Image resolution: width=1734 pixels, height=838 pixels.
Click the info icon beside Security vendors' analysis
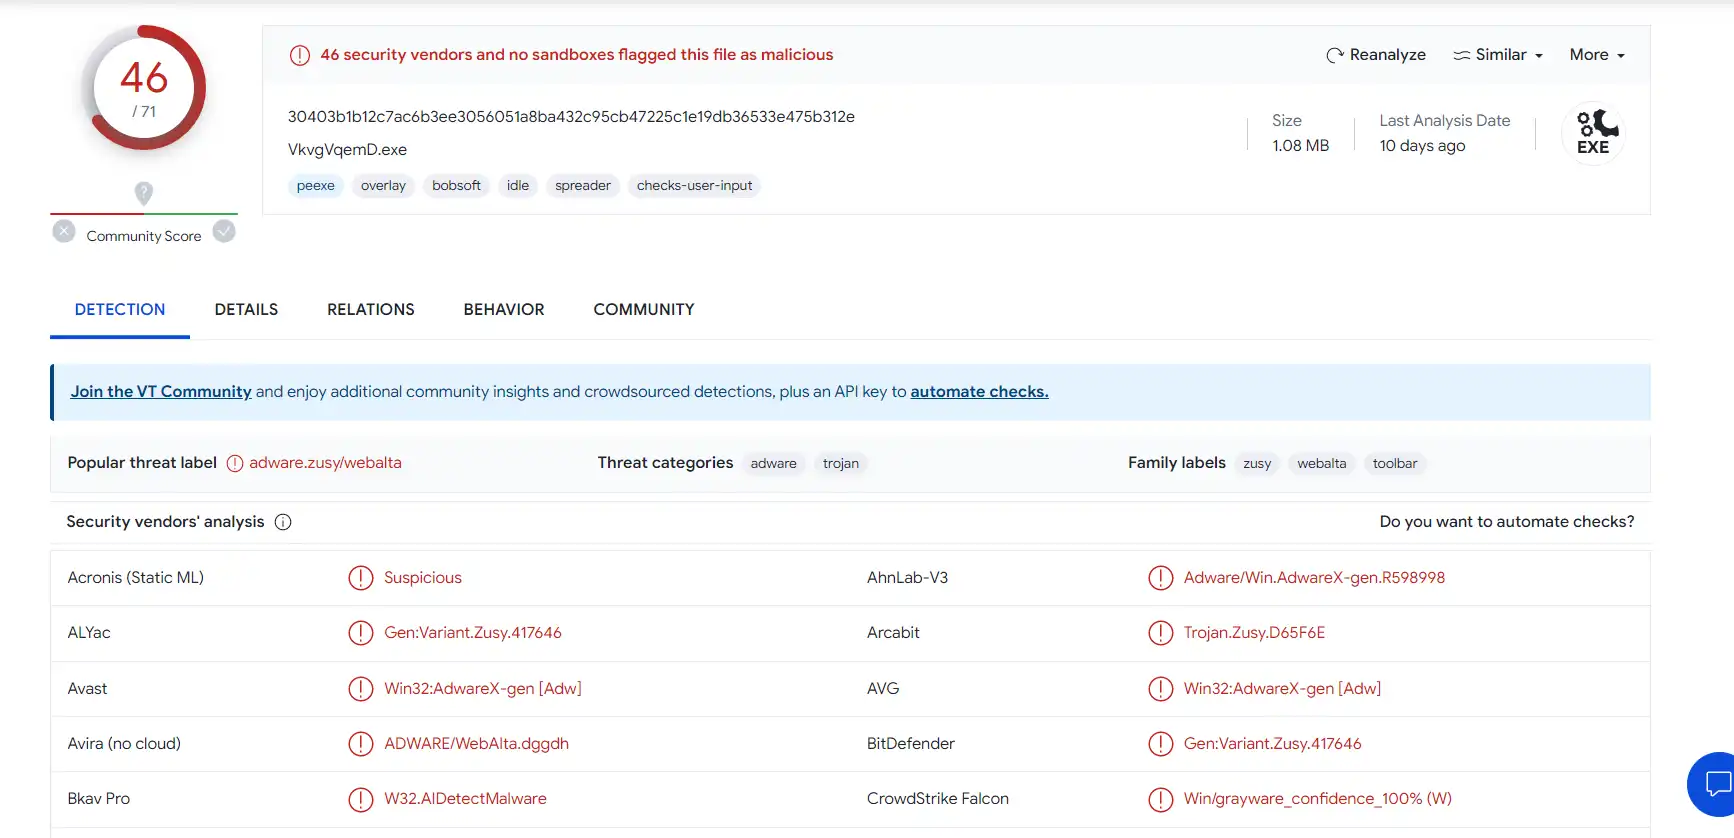tap(283, 522)
